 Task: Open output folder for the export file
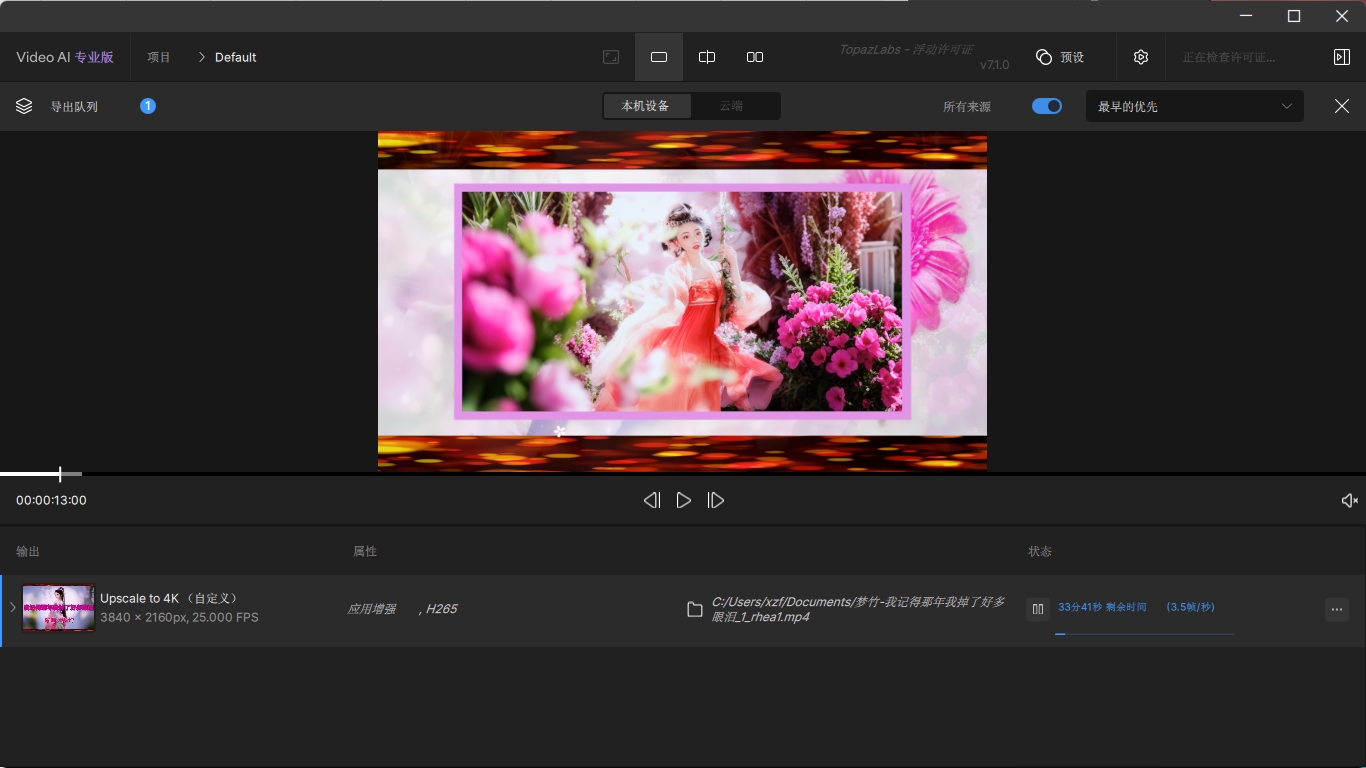tap(695, 609)
